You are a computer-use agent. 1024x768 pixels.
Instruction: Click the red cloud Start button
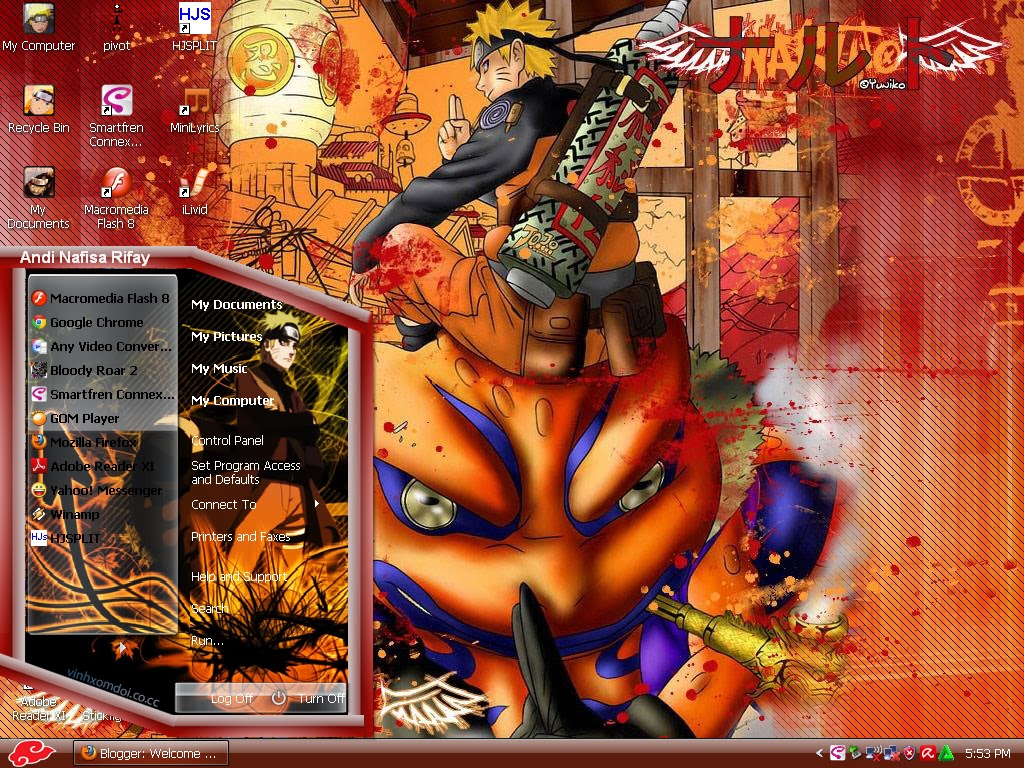coord(31,754)
